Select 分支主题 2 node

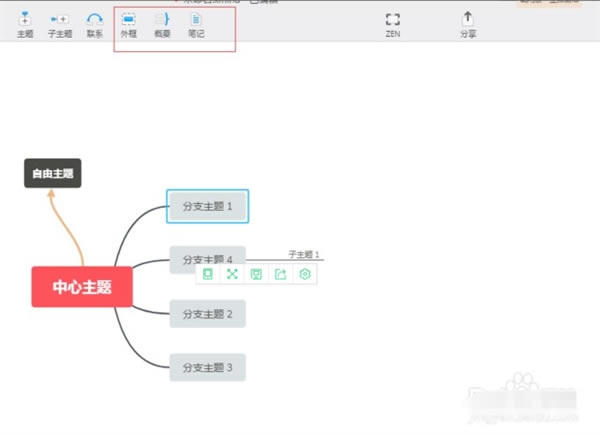pyautogui.click(x=207, y=314)
